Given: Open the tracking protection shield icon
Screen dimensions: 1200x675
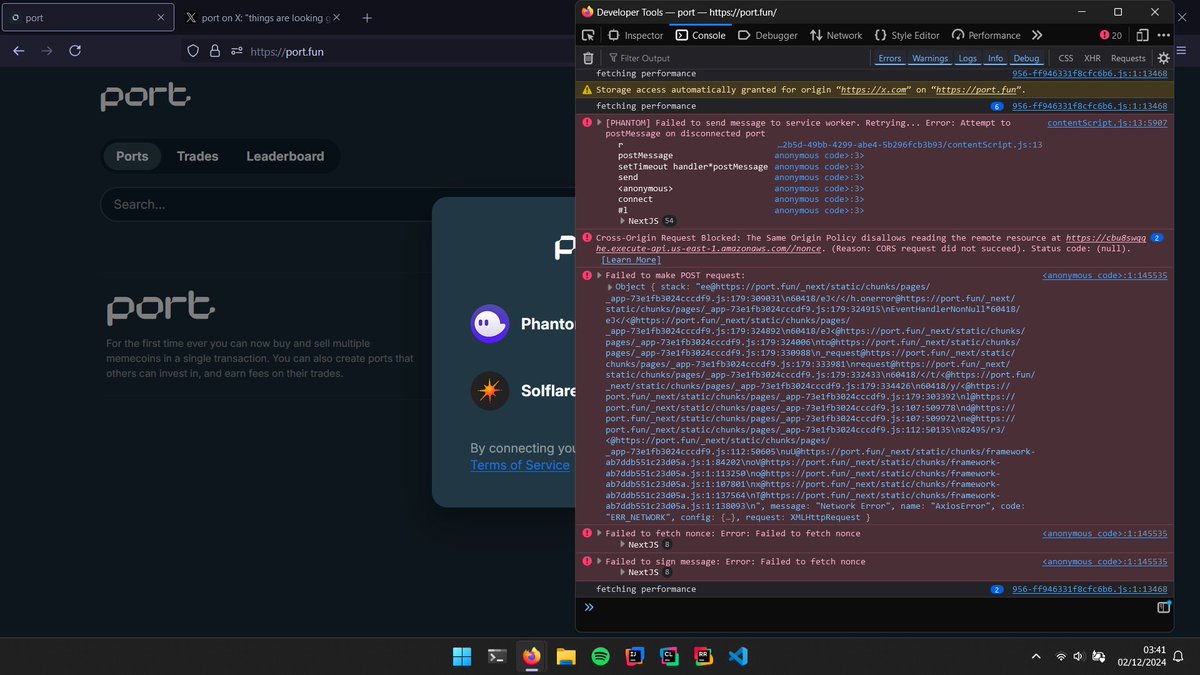Looking at the screenshot, I should [194, 51].
